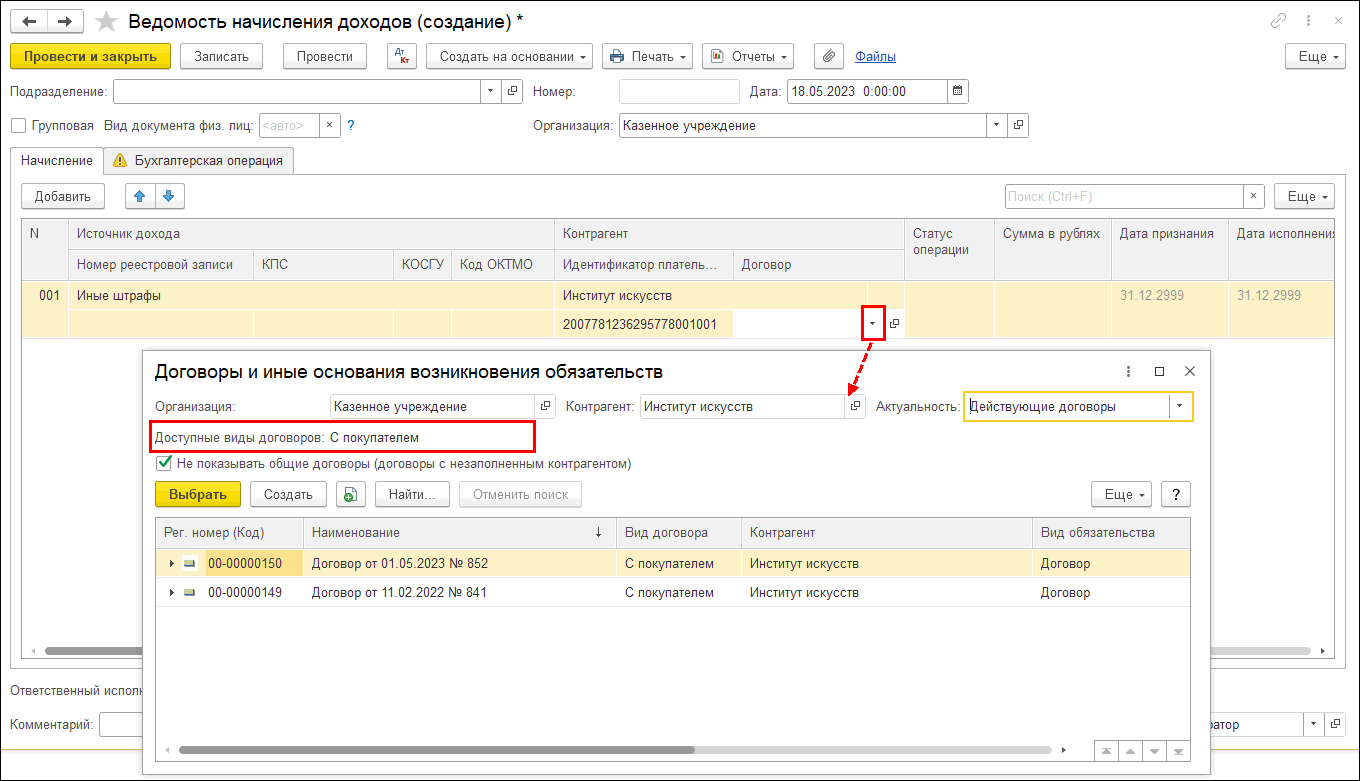Select Договор от 11.02.2022 № 841
1360x781 pixels.
point(400,593)
